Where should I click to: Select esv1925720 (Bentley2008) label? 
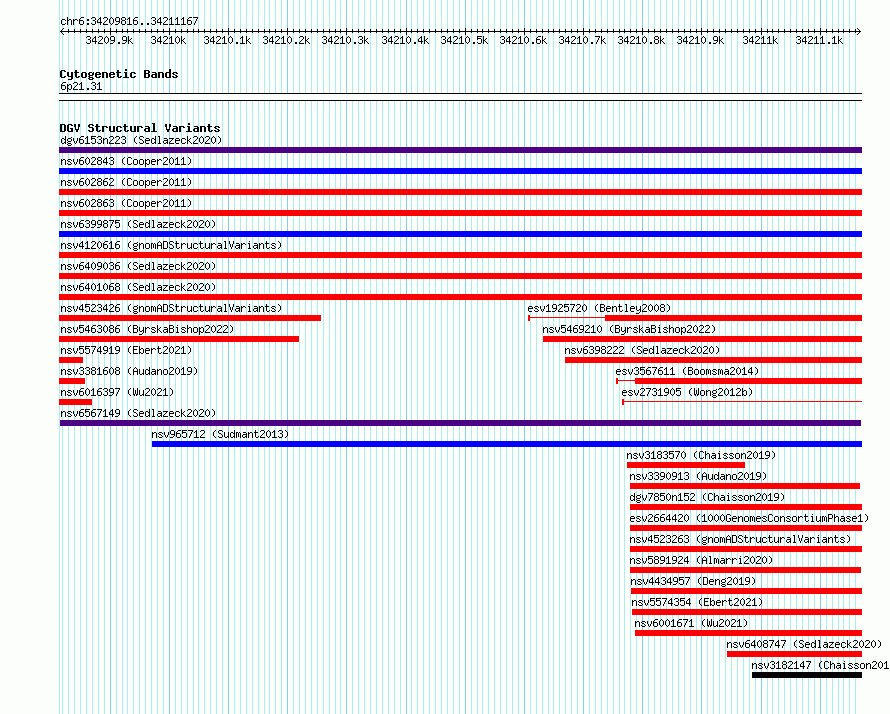pos(599,308)
